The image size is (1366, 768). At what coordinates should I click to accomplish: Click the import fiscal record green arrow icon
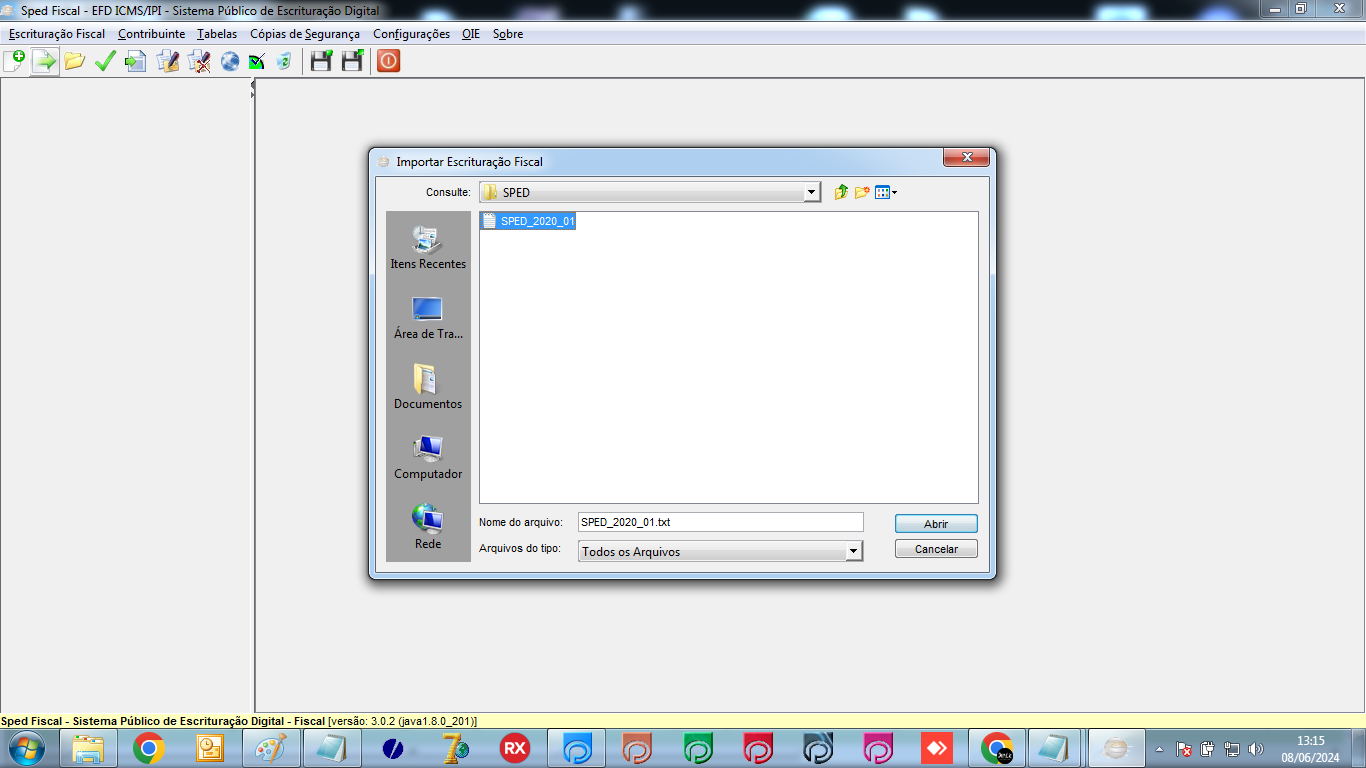click(44, 61)
